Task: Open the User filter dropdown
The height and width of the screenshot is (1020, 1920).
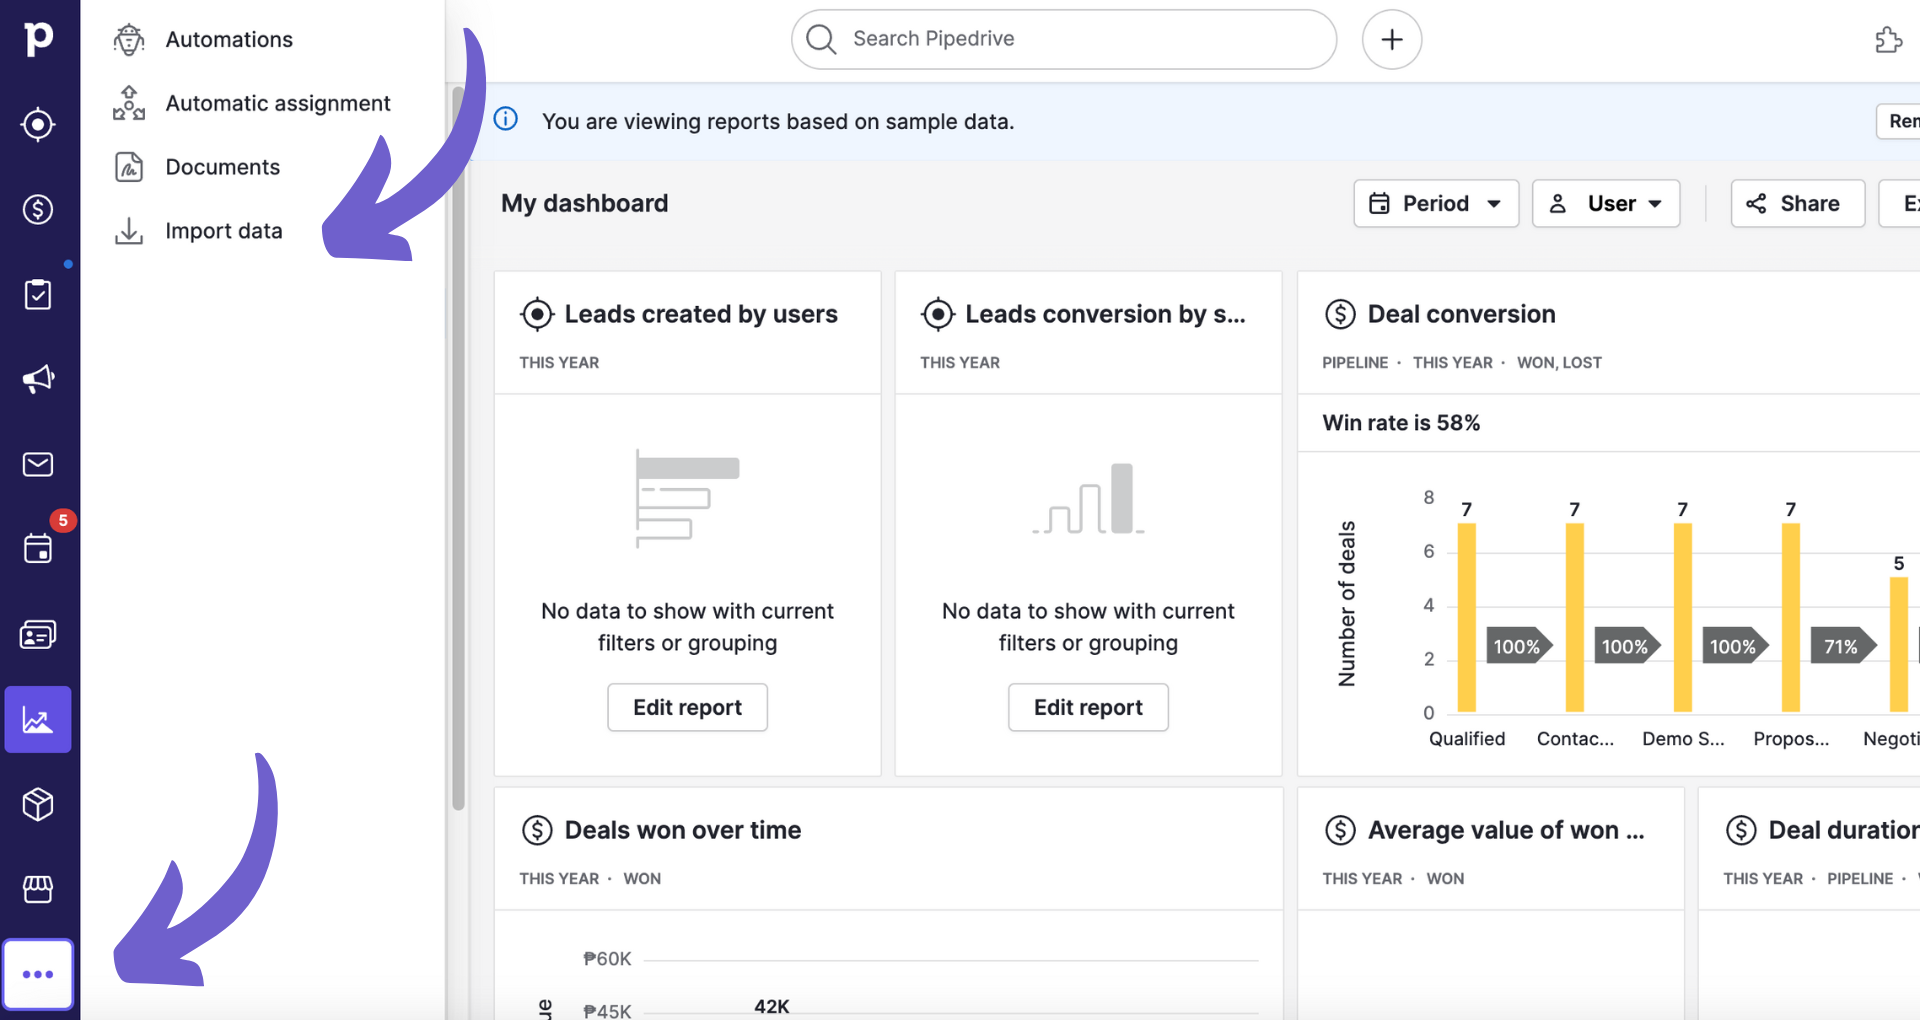Action: click(x=1606, y=203)
